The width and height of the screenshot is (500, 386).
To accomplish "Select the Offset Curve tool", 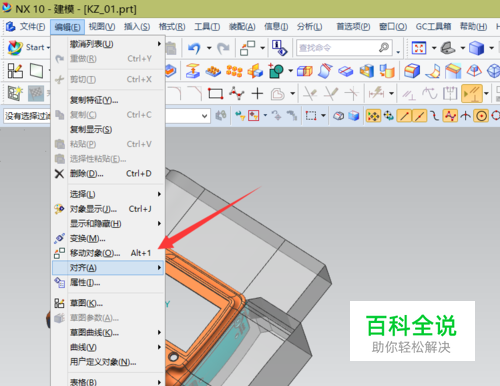I will [278, 94].
